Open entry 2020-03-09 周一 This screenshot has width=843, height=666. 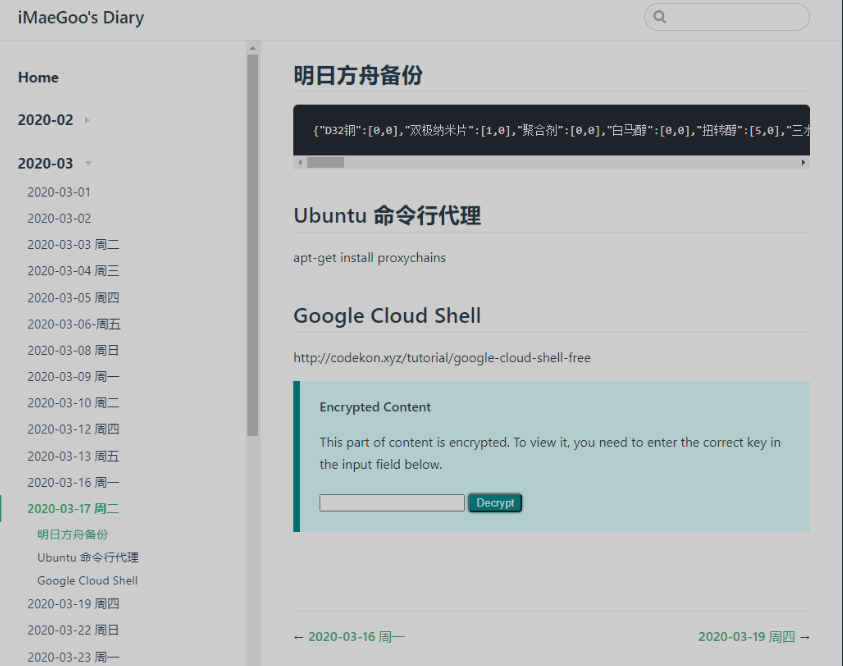click(x=73, y=377)
